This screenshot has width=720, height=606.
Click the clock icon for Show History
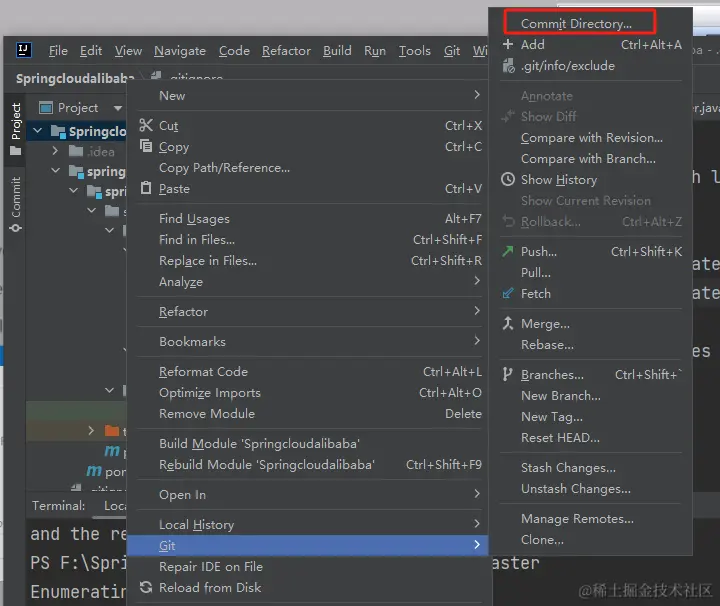(507, 179)
